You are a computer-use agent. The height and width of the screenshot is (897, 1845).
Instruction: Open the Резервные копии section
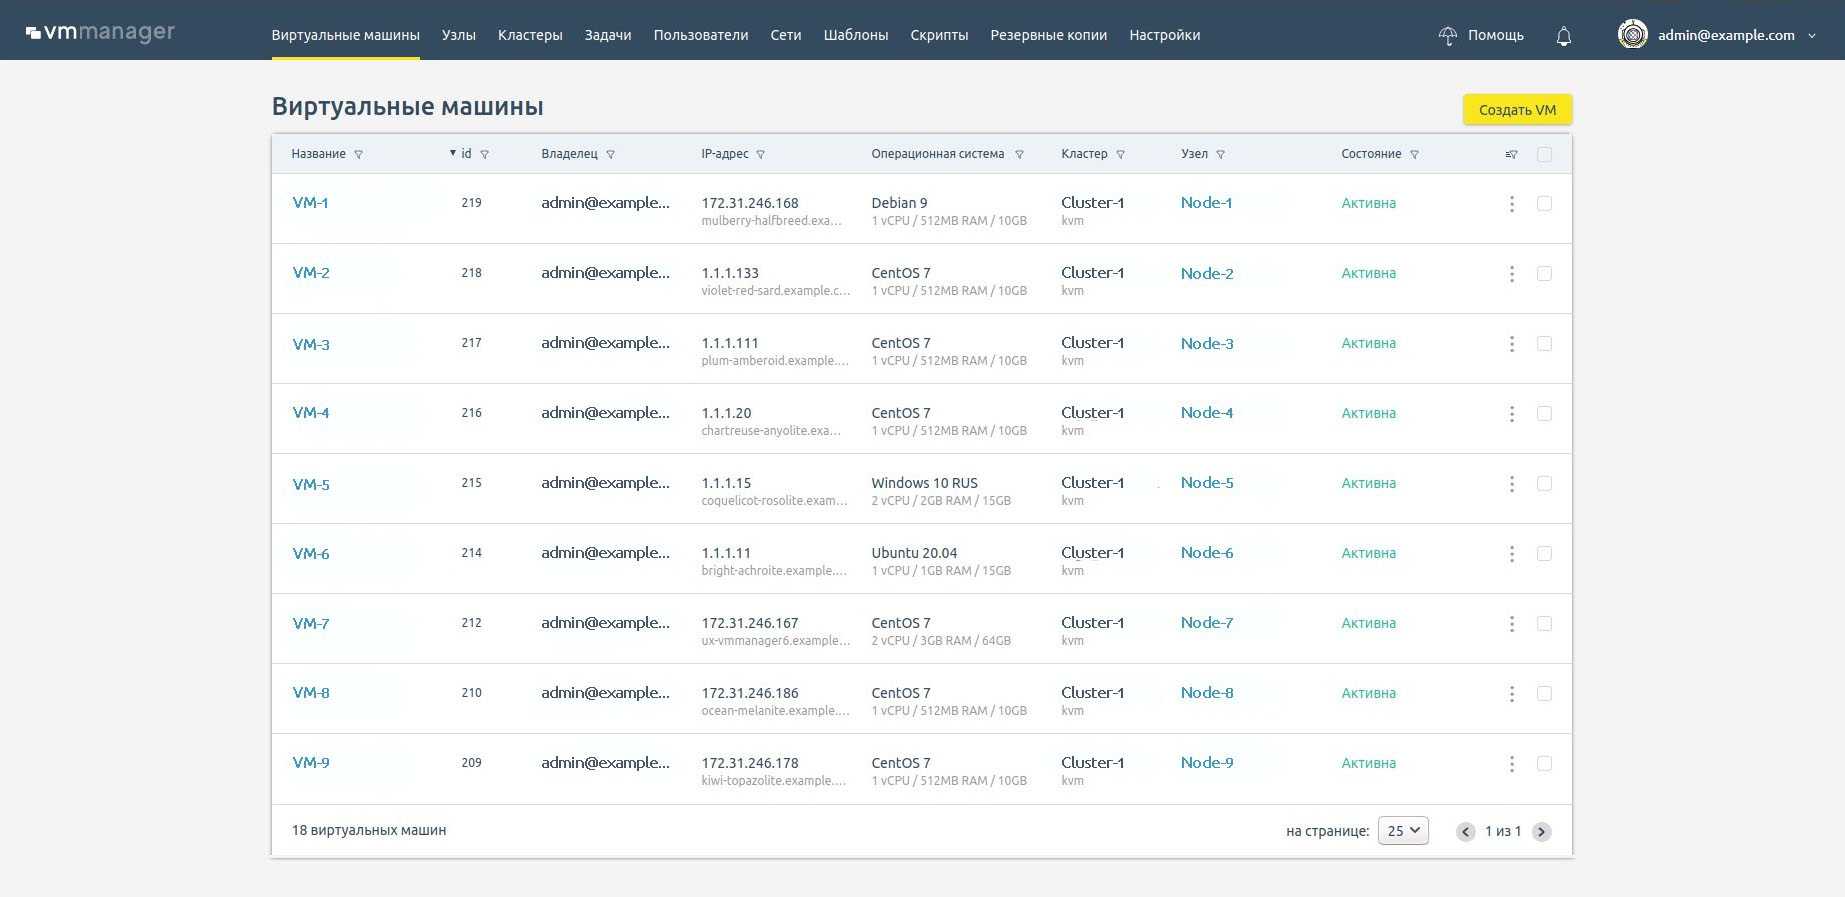click(1048, 35)
